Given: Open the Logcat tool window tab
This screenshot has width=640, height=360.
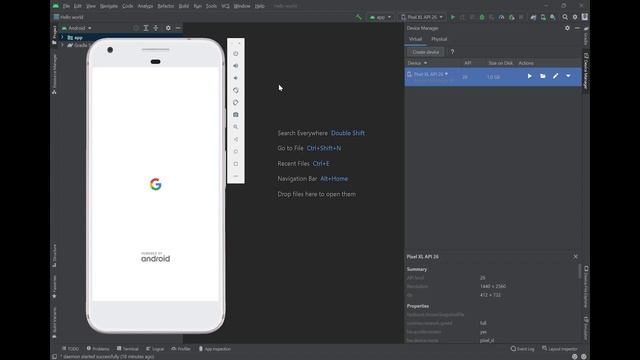Looking at the screenshot, I should pos(155,349).
